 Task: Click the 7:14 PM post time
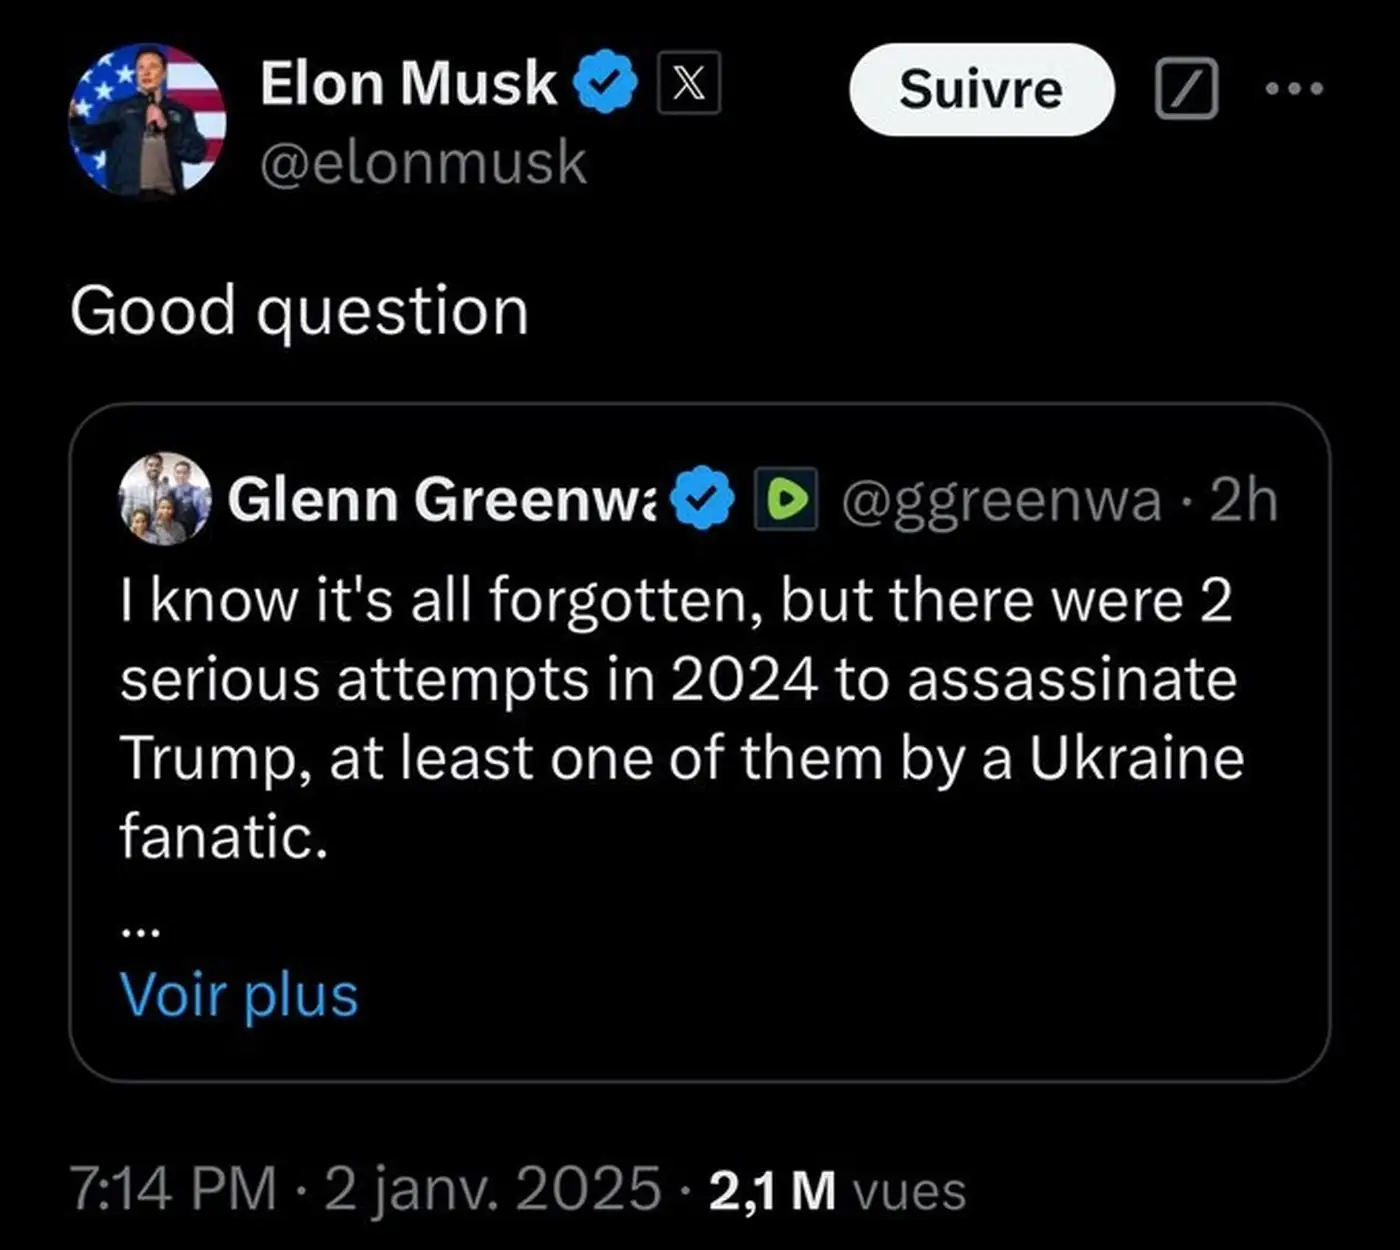point(173,1190)
